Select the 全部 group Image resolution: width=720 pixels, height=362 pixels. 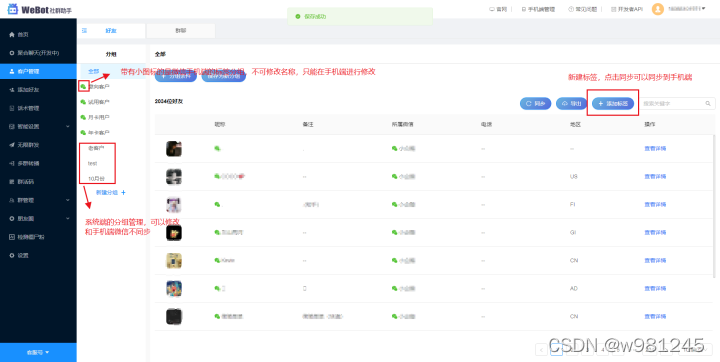coord(94,71)
